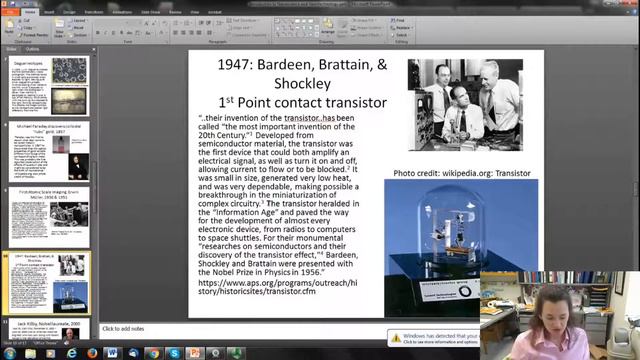Click the aps.org transistor URL on slide

pyautogui.click(x=278, y=287)
